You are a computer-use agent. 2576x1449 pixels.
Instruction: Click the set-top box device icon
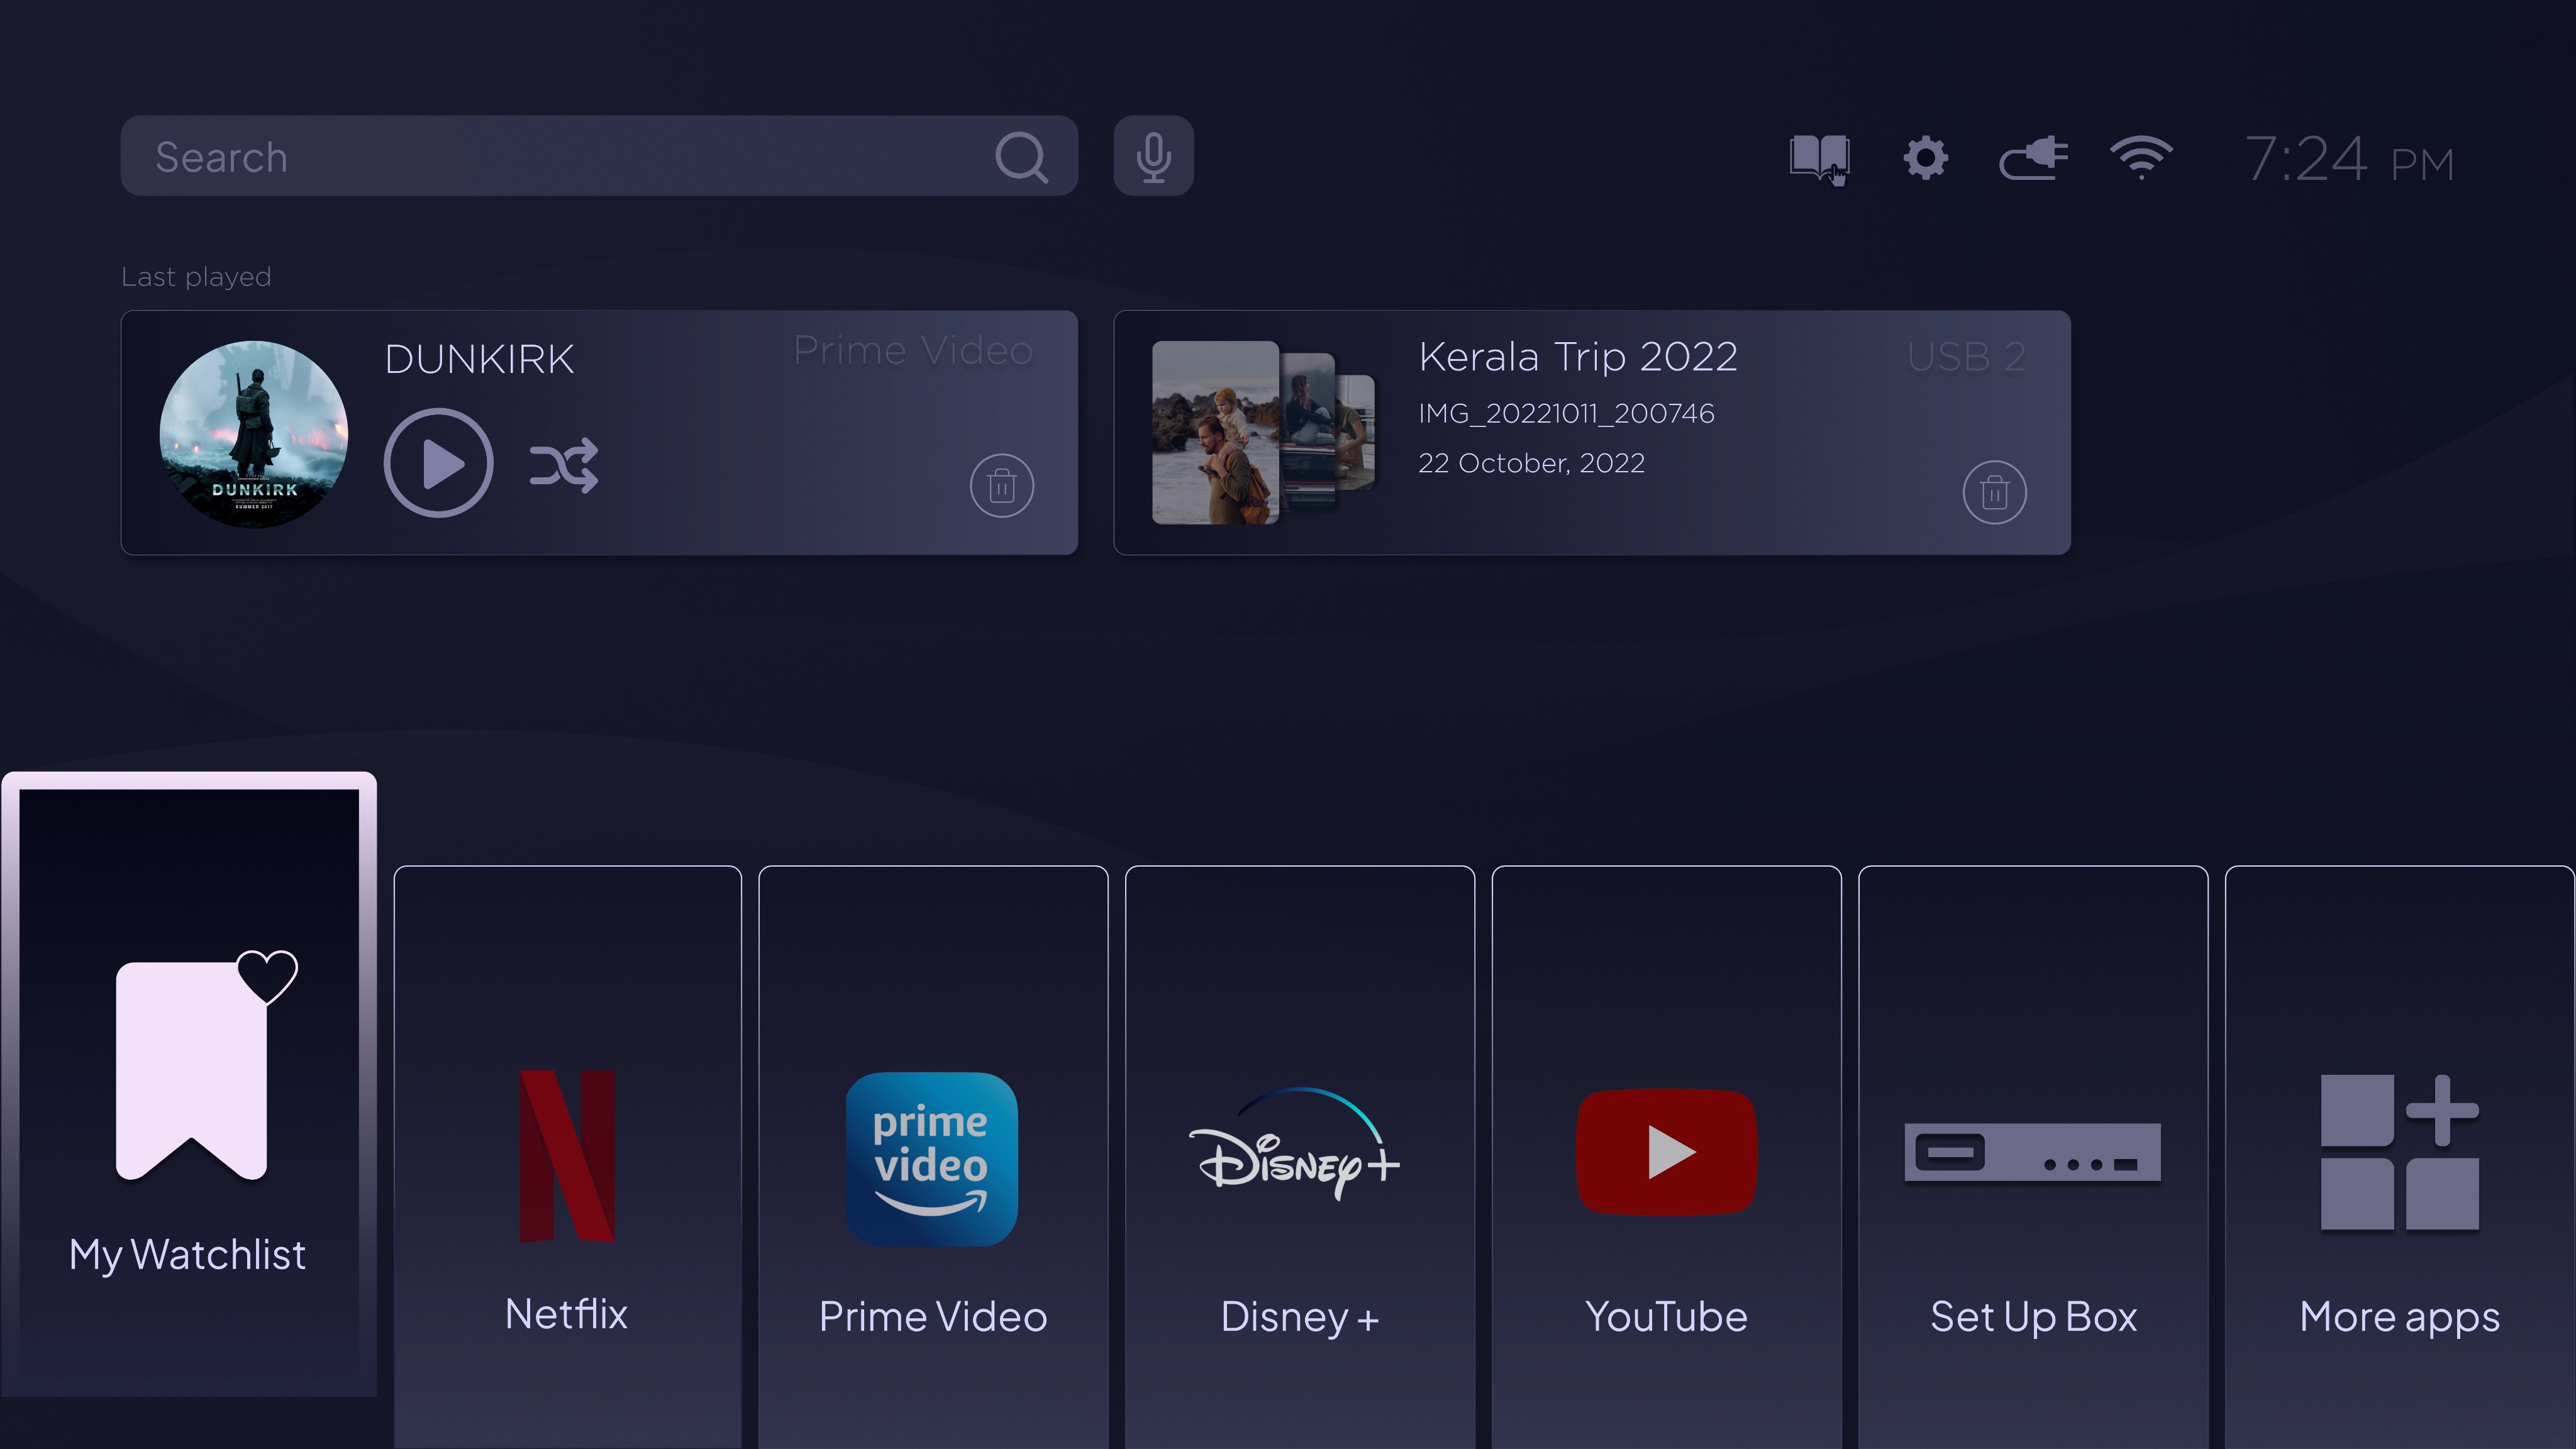[2033, 1152]
